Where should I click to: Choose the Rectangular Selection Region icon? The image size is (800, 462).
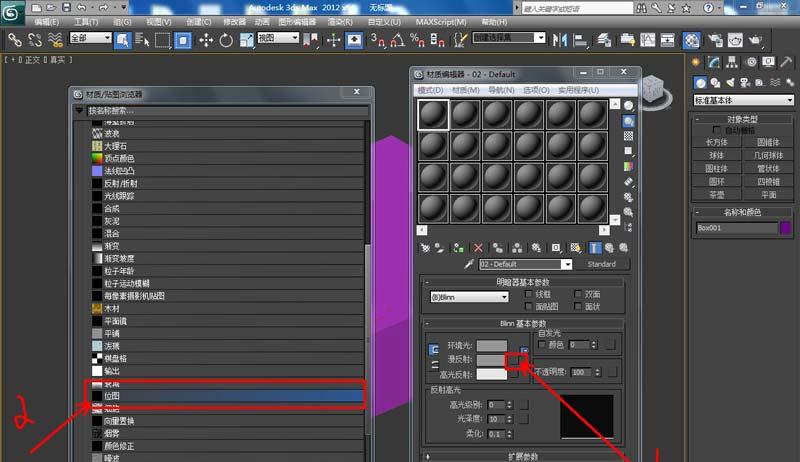click(x=162, y=40)
